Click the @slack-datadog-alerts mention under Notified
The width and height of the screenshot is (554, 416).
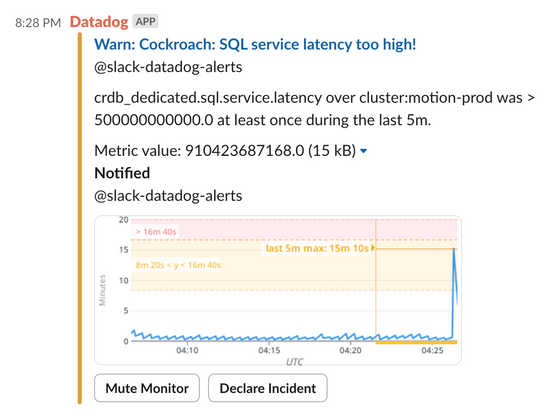168,196
